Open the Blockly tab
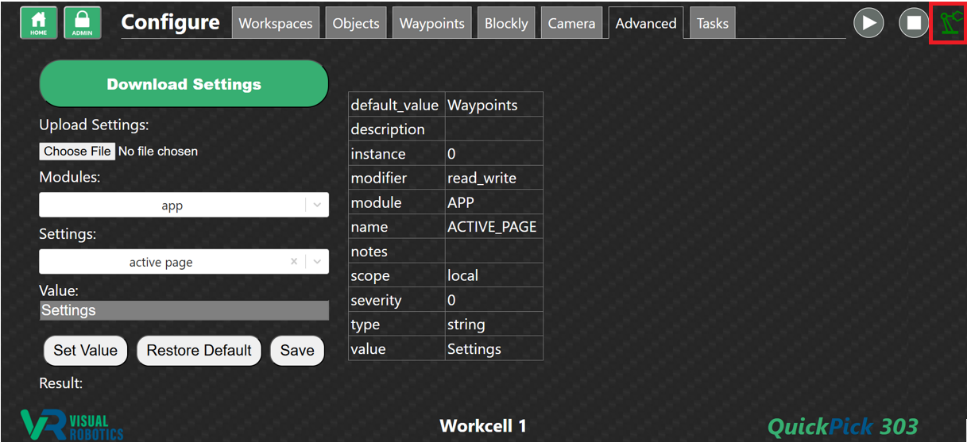Screen dimensions: 967x442 [506, 23]
